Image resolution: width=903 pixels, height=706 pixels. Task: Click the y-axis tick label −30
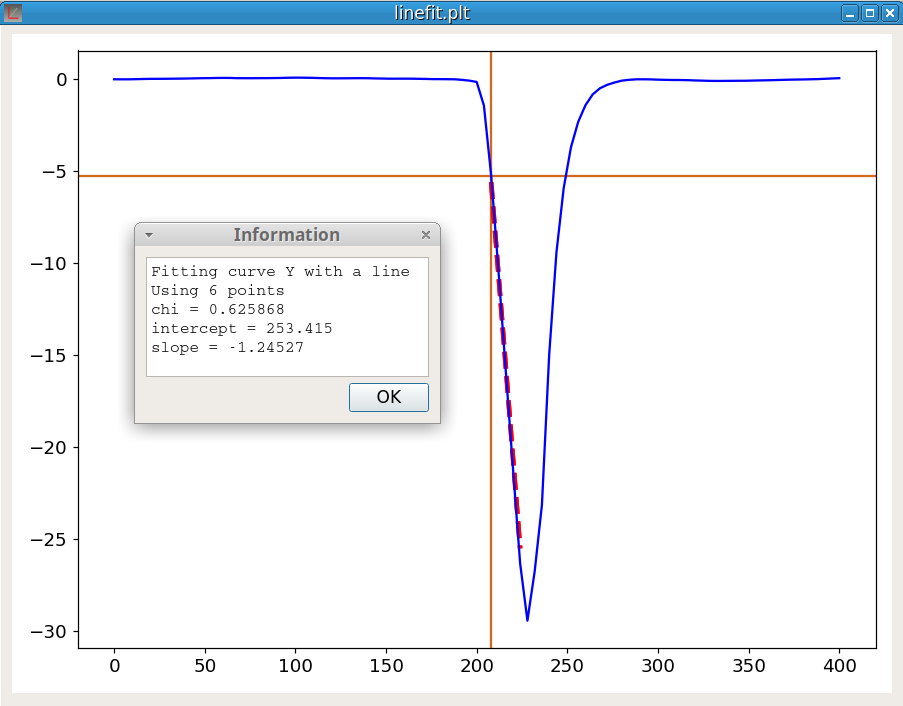tap(50, 632)
